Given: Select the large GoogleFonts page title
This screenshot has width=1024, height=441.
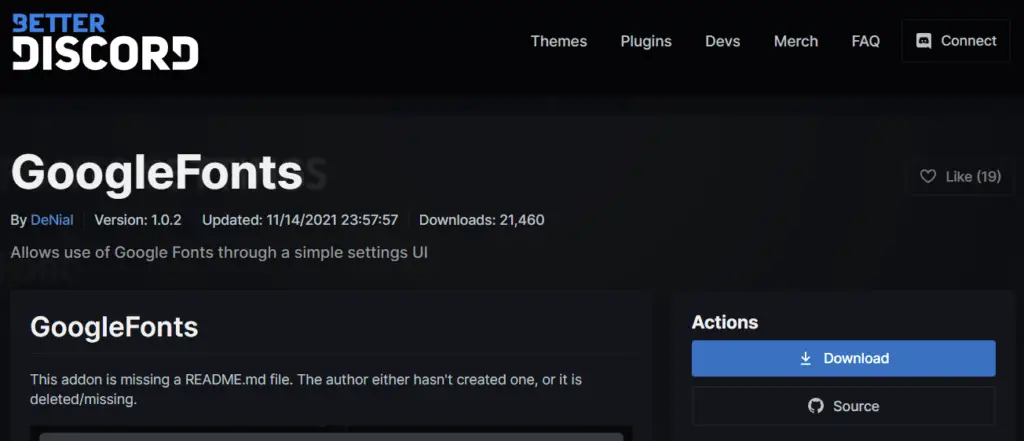Looking at the screenshot, I should click(157, 173).
